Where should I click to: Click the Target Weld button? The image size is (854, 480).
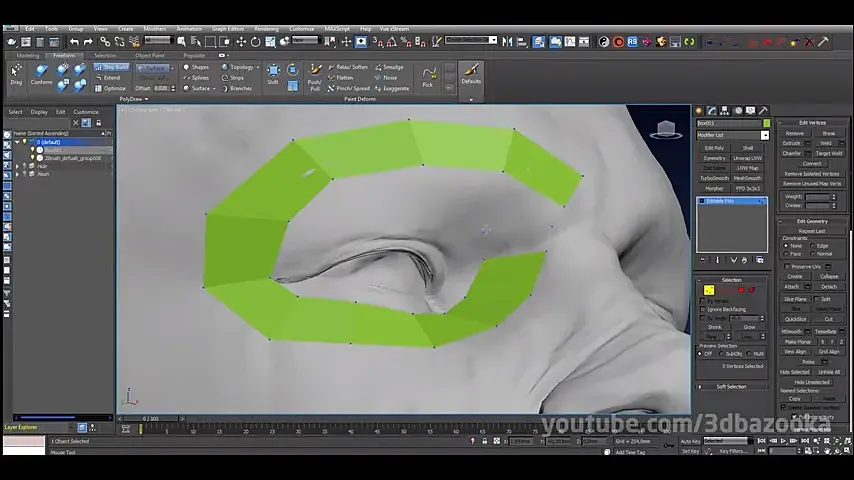(829, 154)
